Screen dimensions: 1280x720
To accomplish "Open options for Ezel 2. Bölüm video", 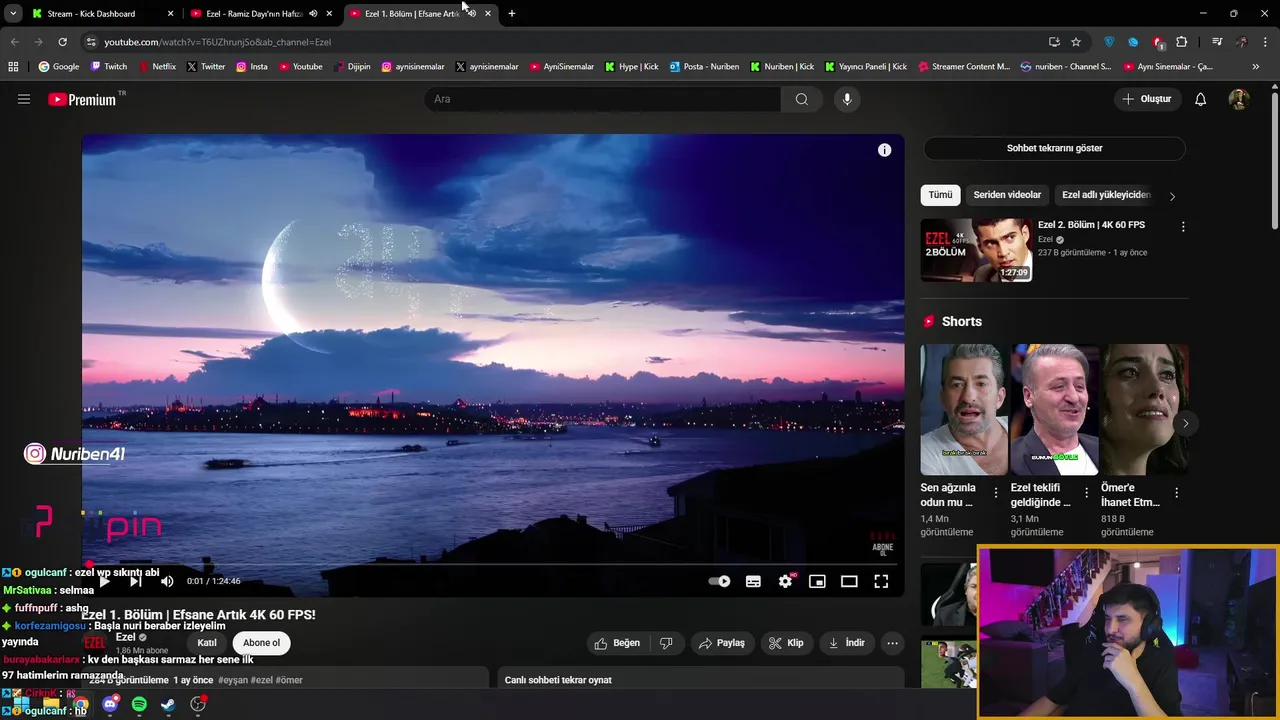I will pos(1183,227).
